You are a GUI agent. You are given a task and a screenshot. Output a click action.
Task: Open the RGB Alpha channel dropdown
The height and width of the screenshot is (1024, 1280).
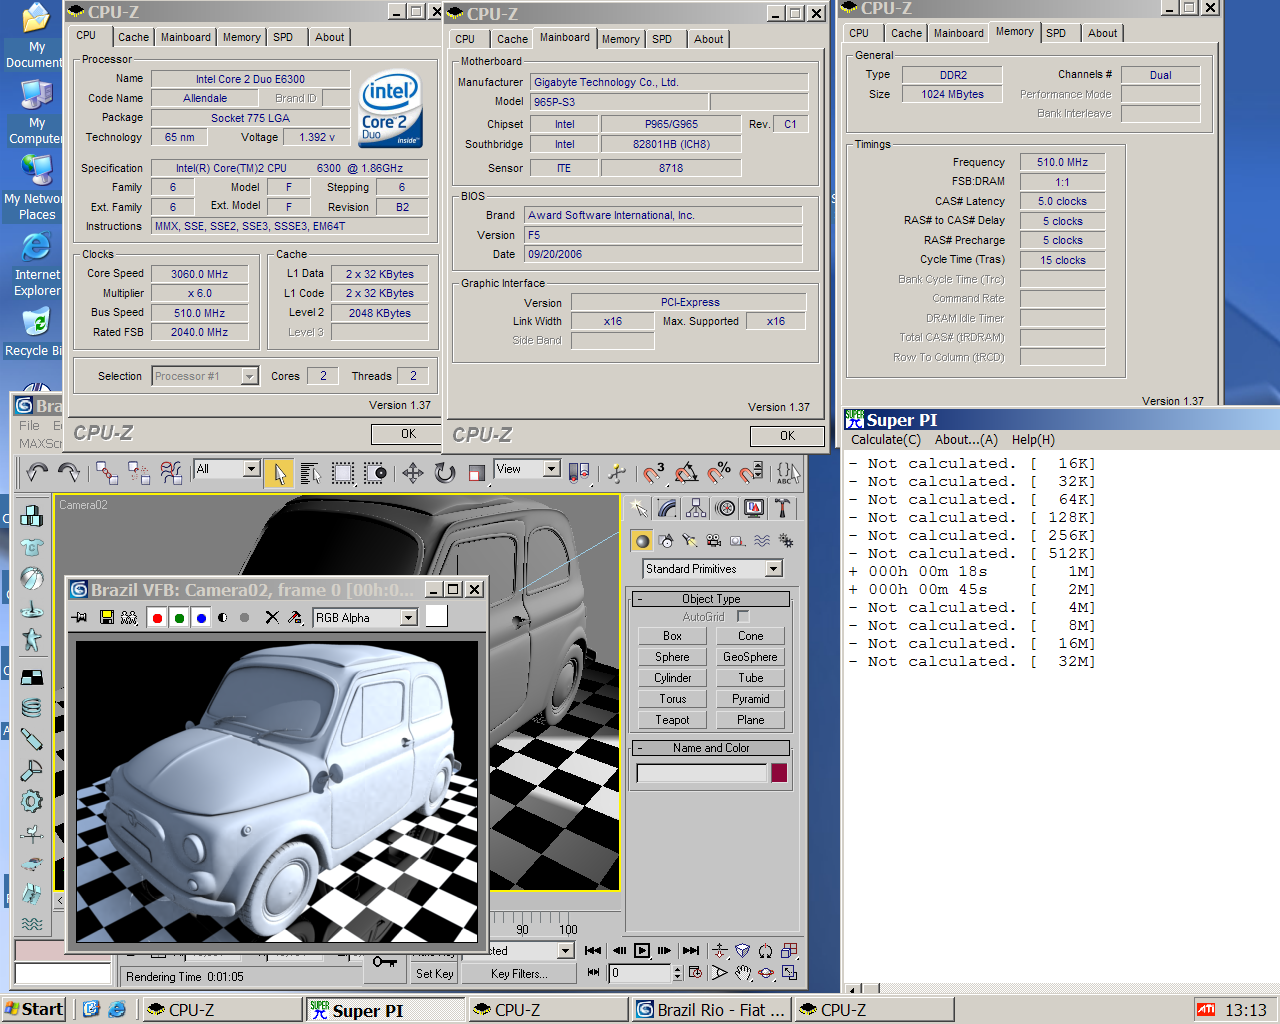(x=408, y=618)
